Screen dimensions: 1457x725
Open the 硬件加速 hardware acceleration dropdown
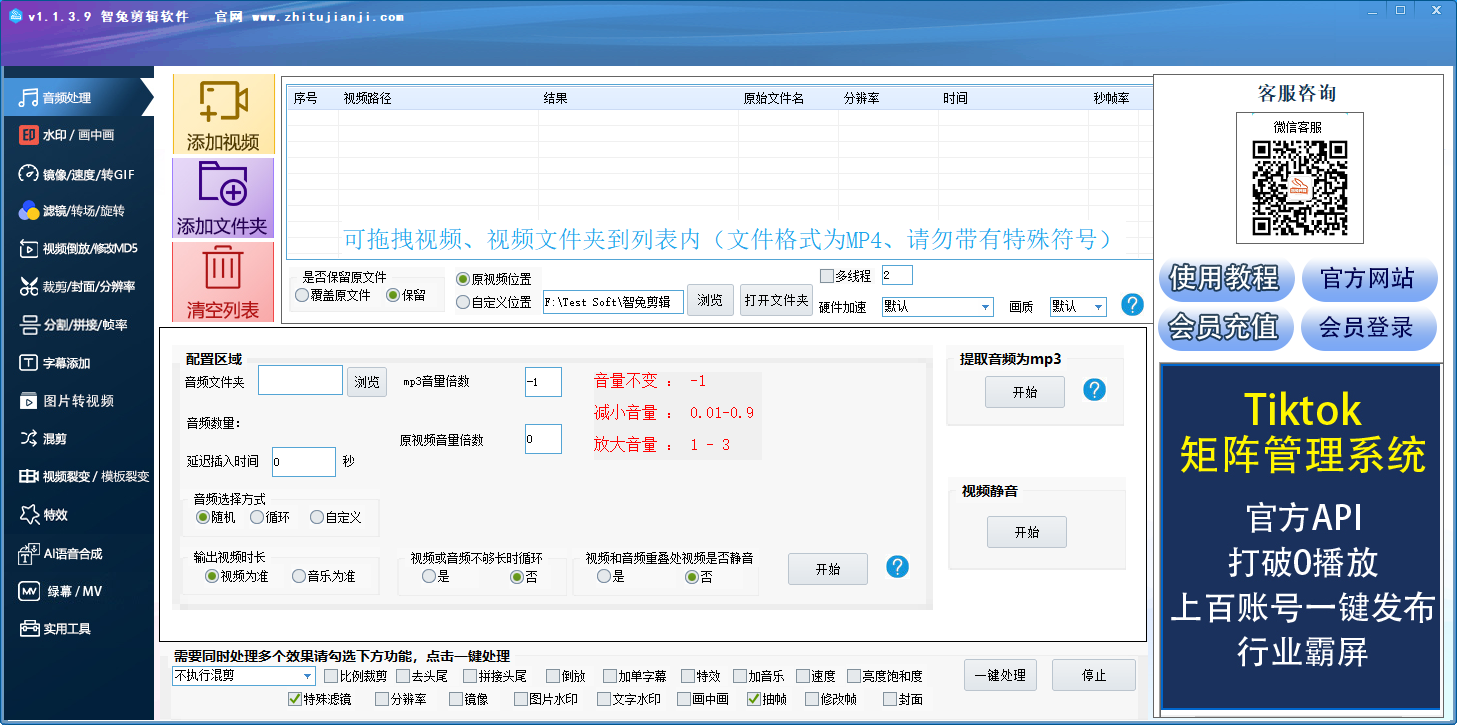point(936,307)
